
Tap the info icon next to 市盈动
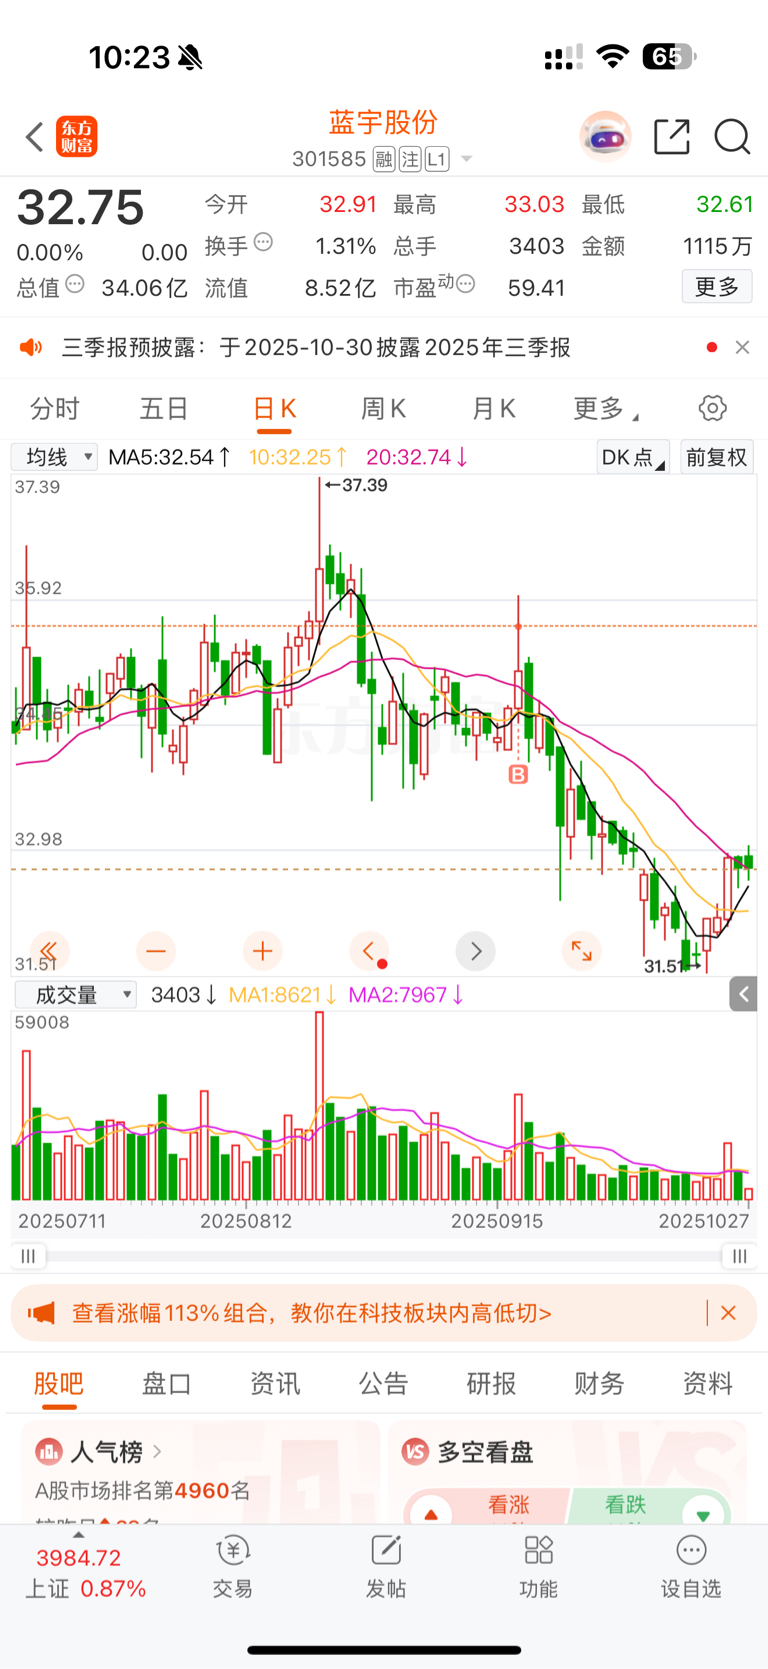point(465,284)
